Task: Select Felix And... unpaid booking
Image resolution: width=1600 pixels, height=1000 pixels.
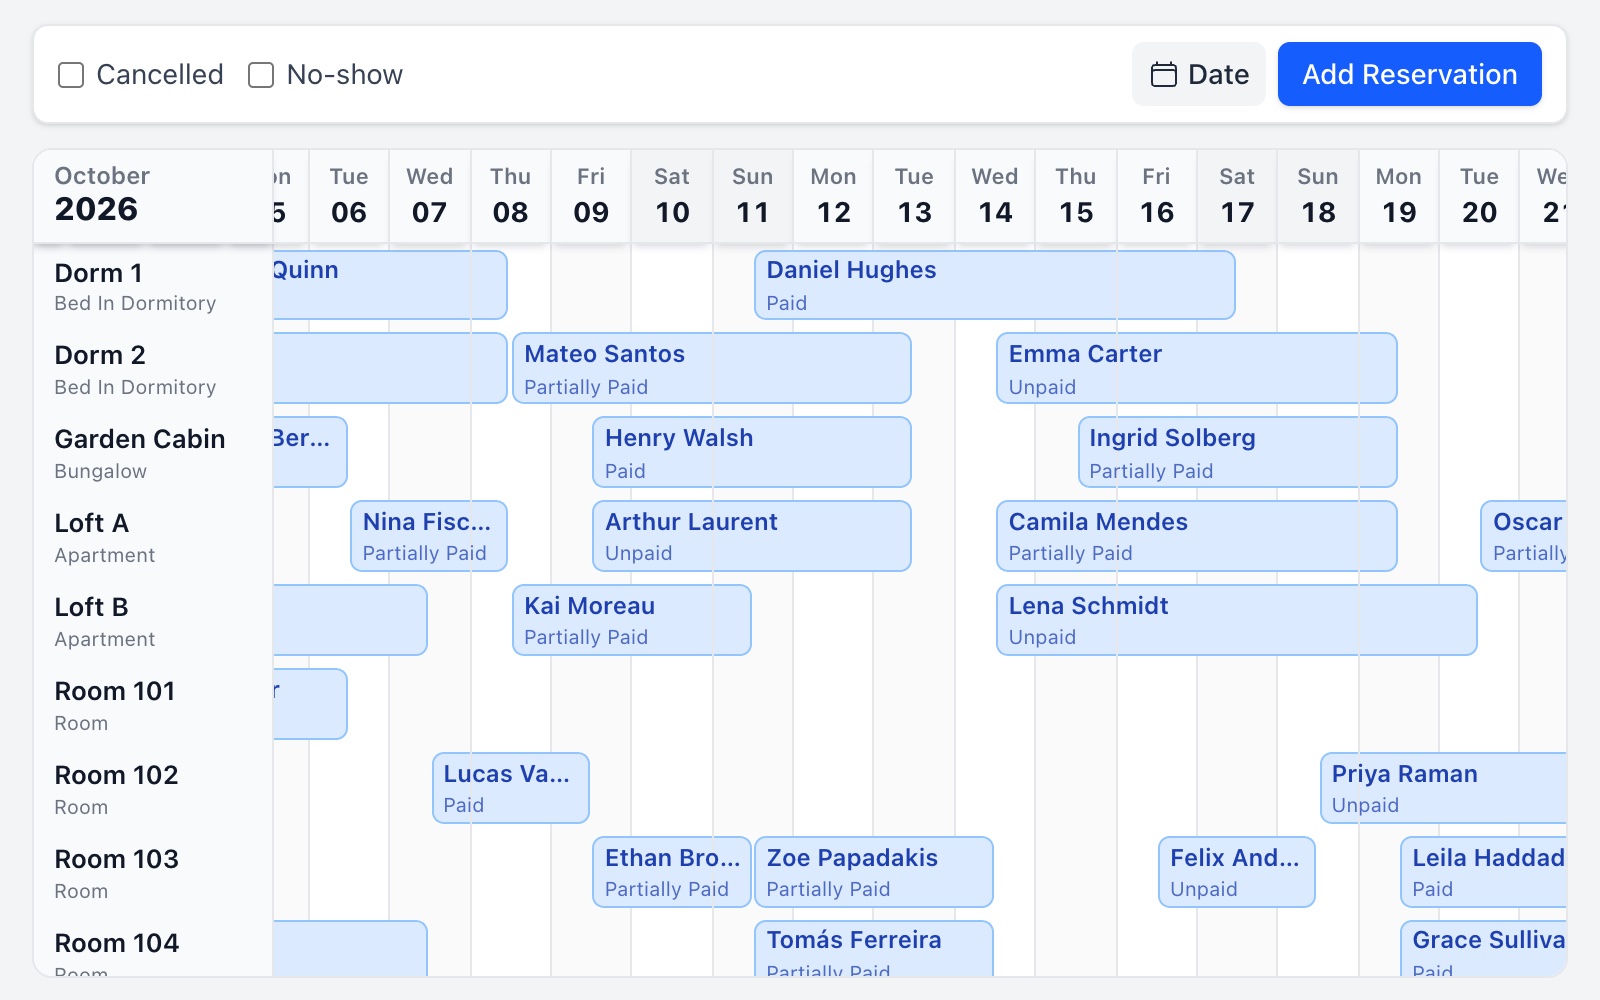Action: pos(1237,873)
